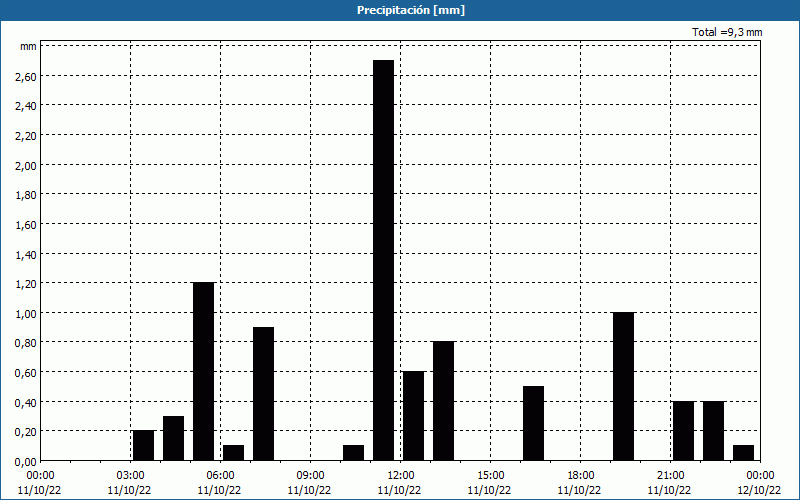Click the "12:00" time axis label
800x500 pixels.
pyautogui.click(x=401, y=476)
